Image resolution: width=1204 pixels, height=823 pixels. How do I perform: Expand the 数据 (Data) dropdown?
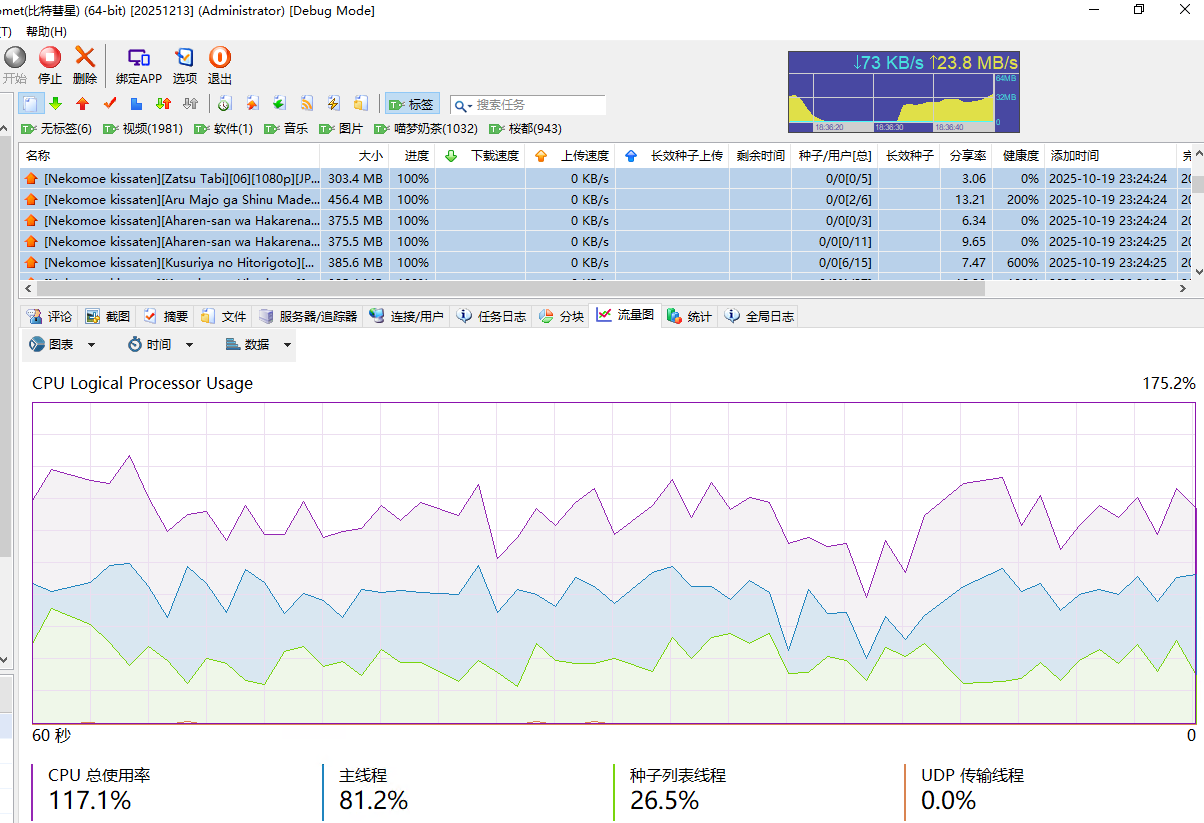click(258, 345)
